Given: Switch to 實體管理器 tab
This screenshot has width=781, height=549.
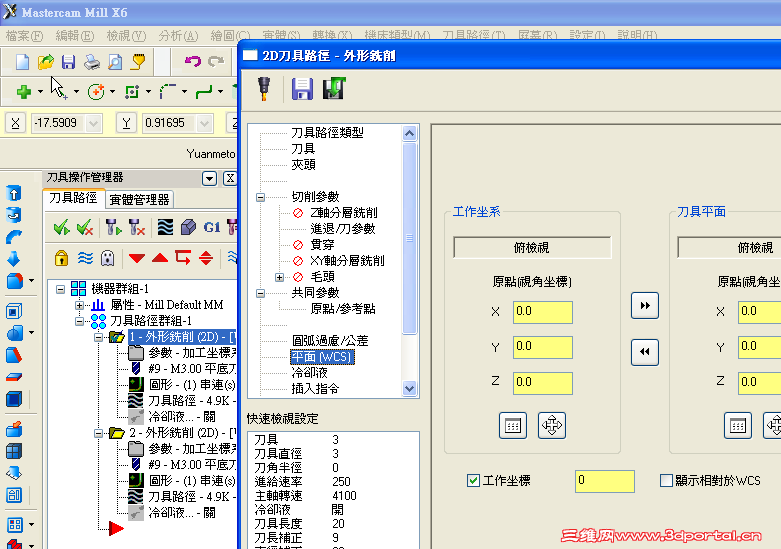Looking at the screenshot, I should (x=139, y=200).
